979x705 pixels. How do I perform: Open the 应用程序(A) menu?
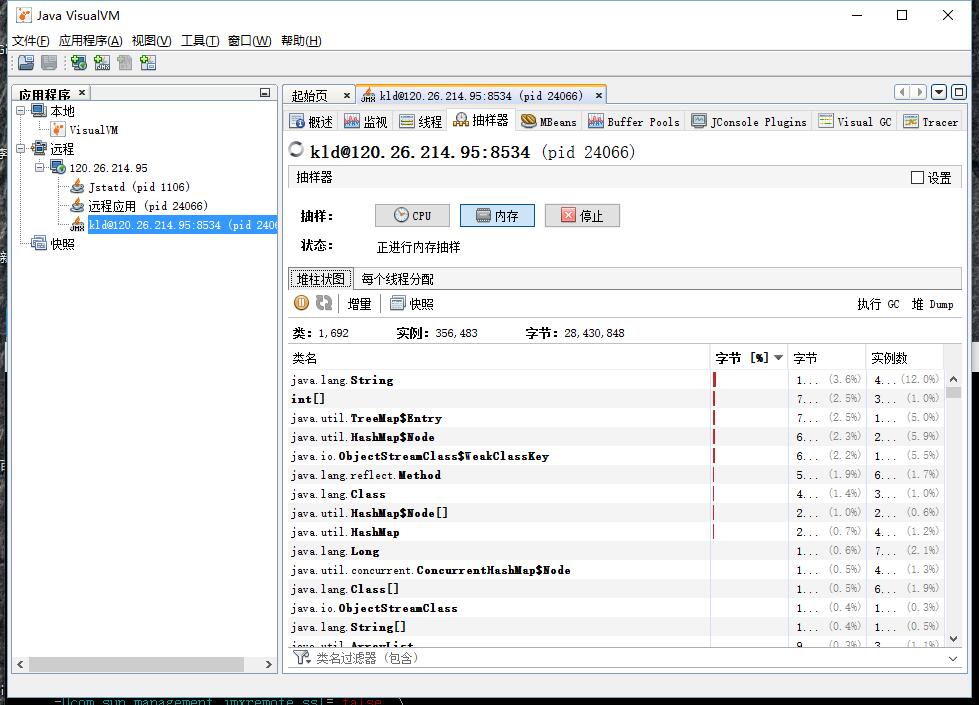click(x=91, y=41)
